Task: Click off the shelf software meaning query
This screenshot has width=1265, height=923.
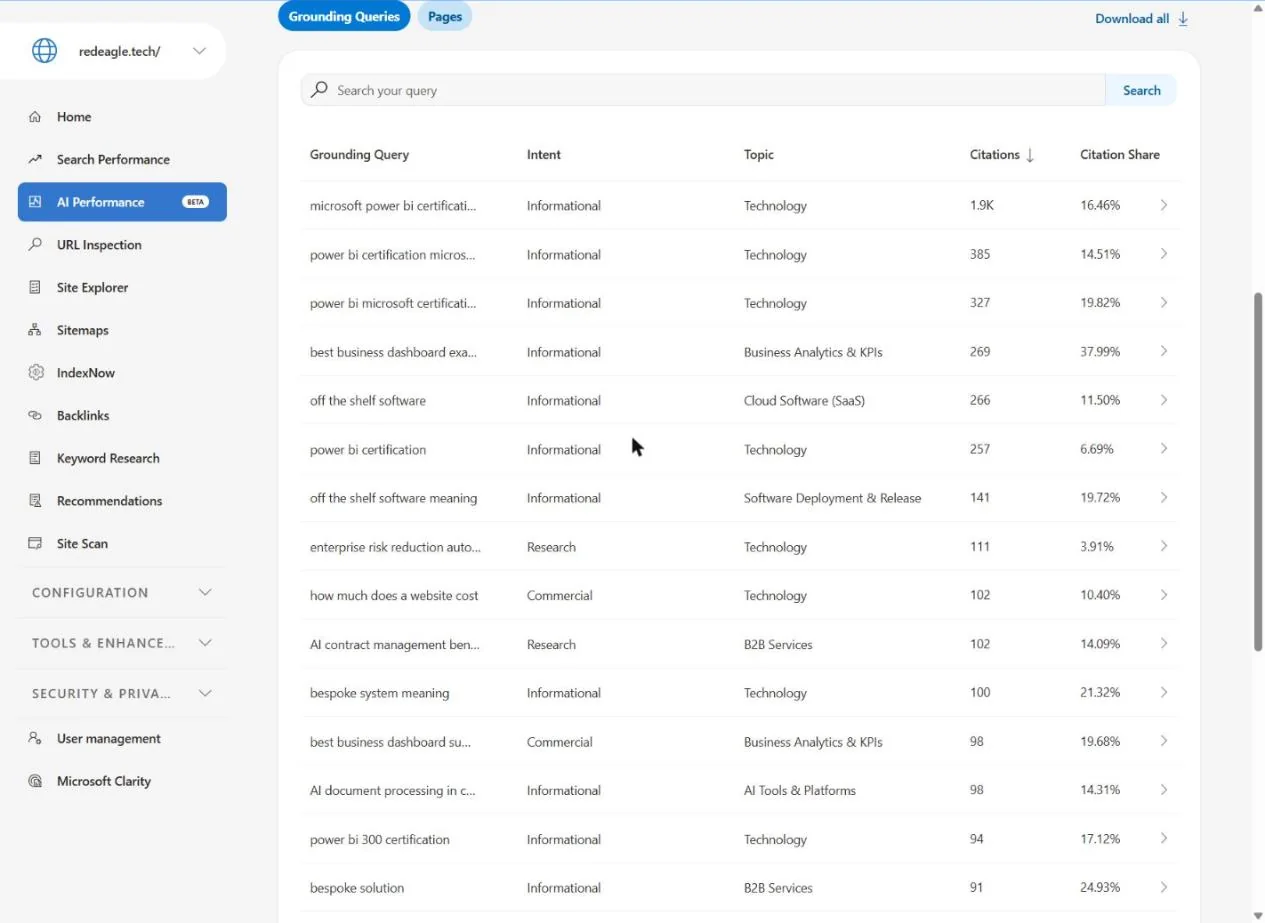Action: 393,498
